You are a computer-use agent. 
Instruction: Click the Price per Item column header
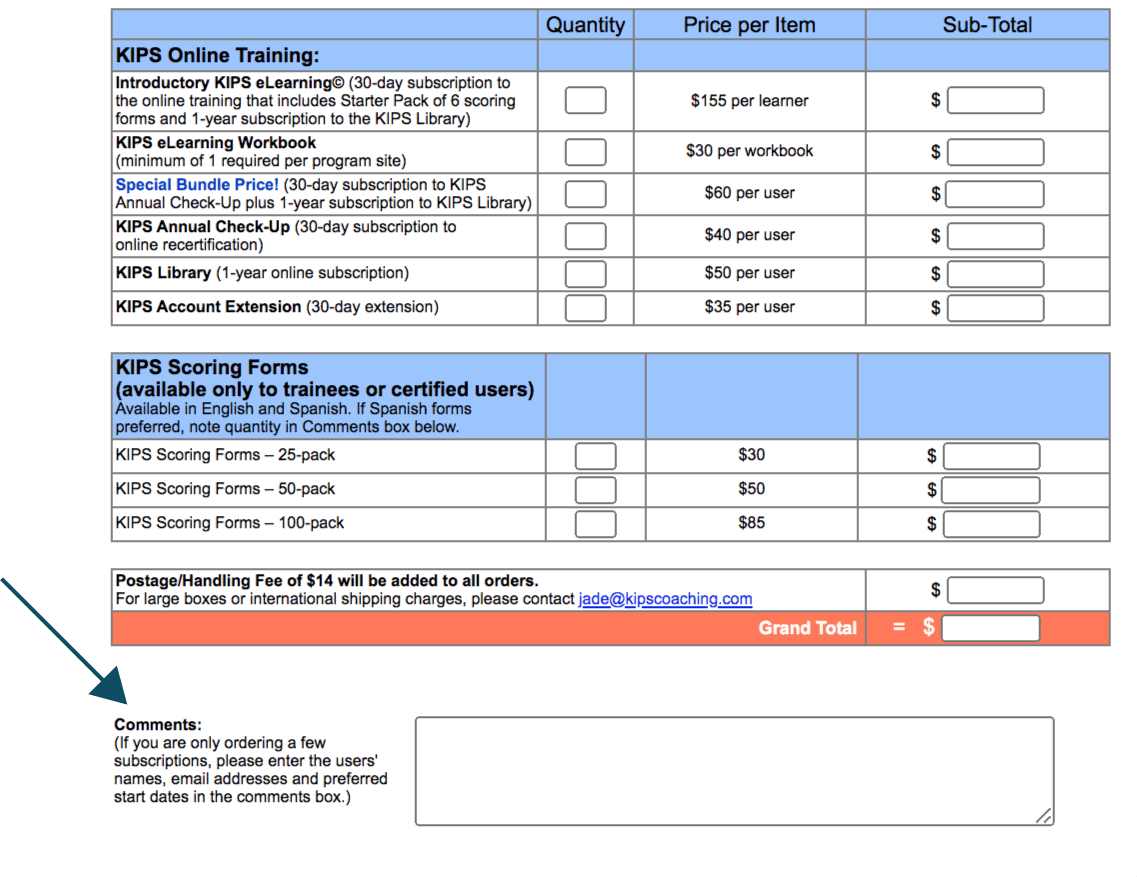[x=749, y=25]
